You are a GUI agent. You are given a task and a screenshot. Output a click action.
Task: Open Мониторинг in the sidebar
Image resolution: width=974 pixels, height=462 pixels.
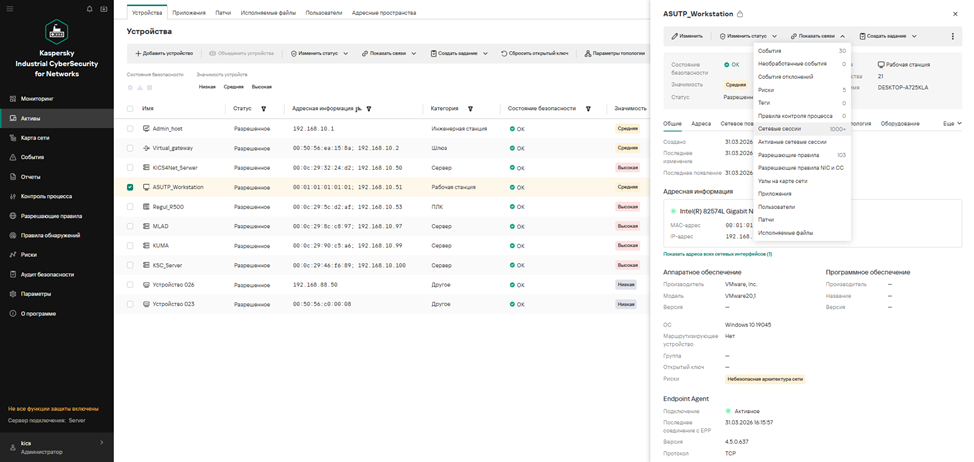37,99
